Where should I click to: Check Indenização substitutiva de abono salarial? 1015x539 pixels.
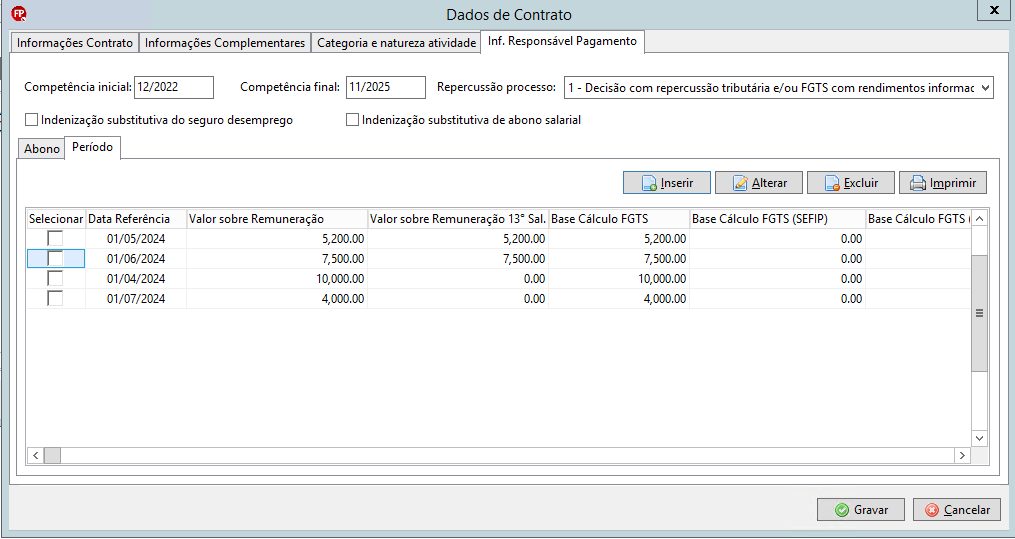pyautogui.click(x=352, y=120)
